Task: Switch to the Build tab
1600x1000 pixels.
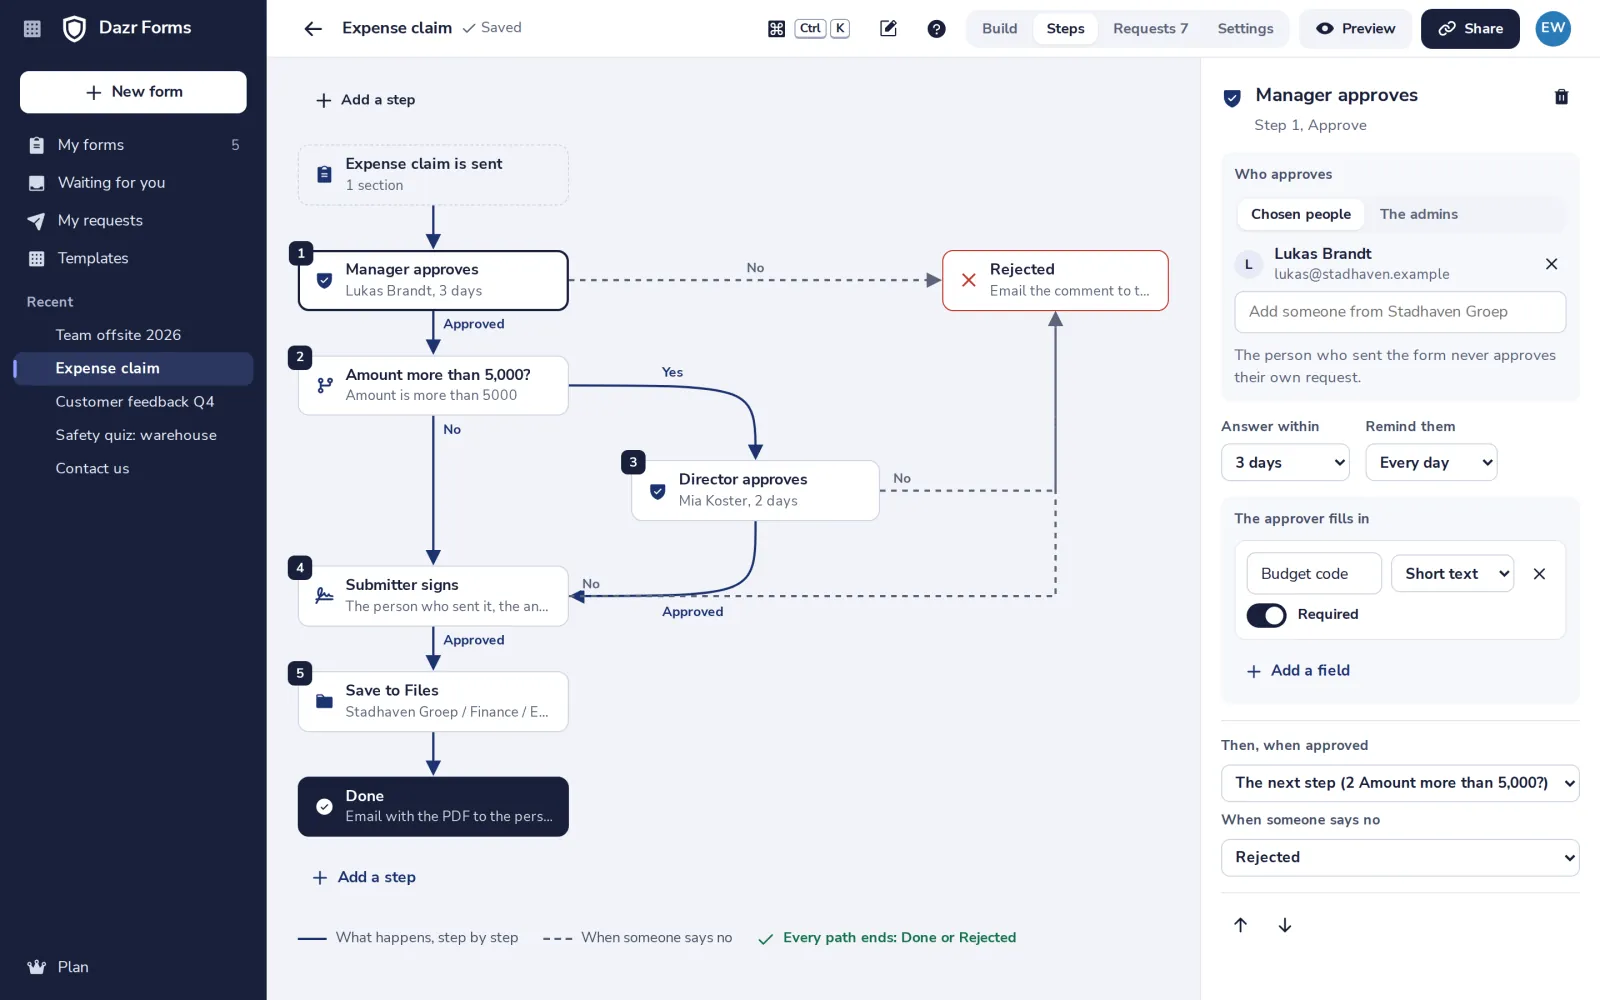Action: (x=999, y=29)
